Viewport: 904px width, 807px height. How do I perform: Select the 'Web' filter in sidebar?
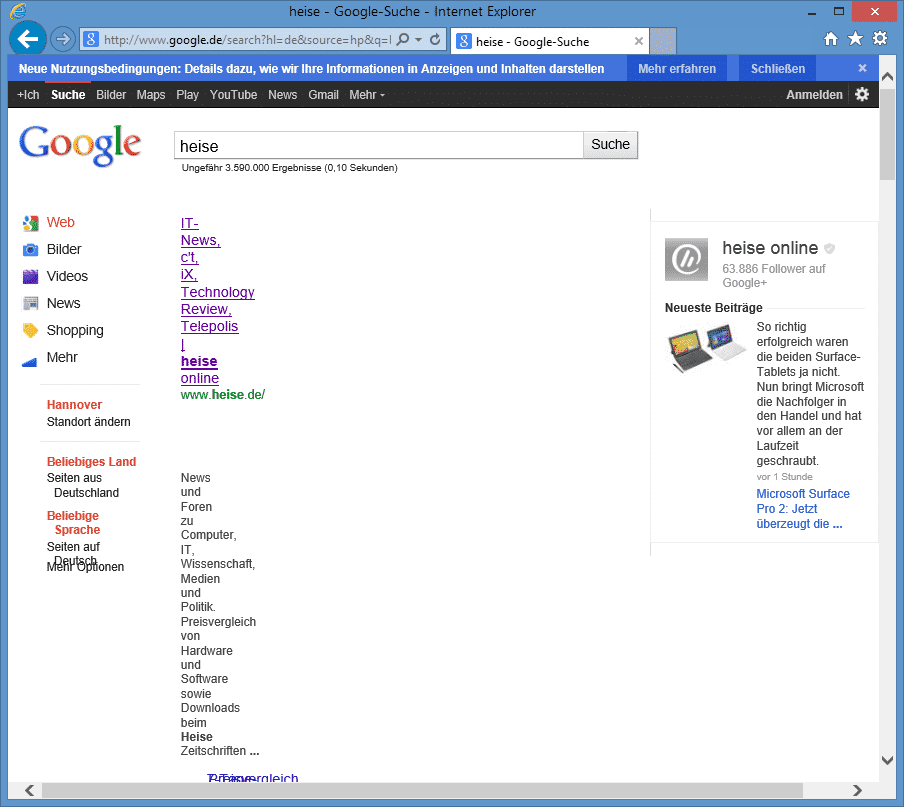pyautogui.click(x=61, y=223)
